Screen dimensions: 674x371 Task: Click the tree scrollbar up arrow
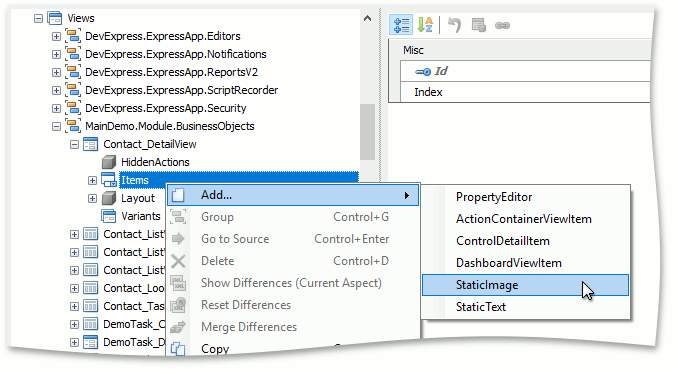pos(368,18)
